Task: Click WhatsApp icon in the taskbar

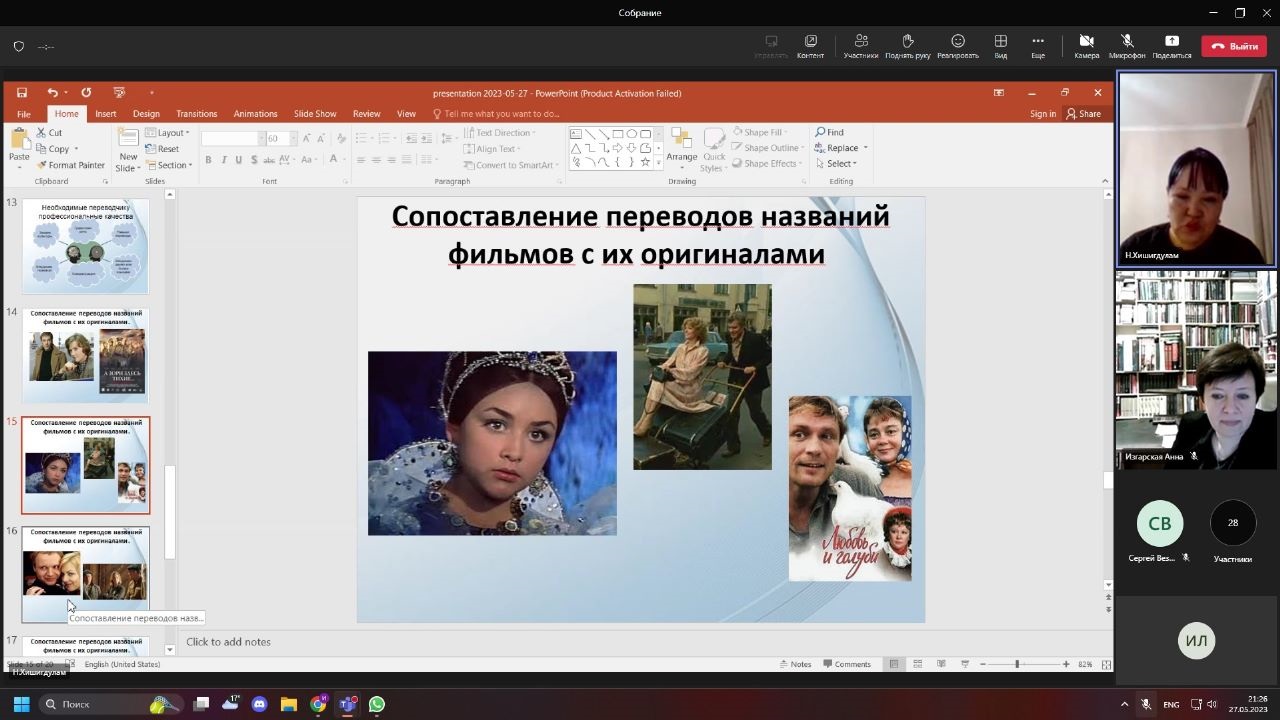Action: [x=377, y=704]
